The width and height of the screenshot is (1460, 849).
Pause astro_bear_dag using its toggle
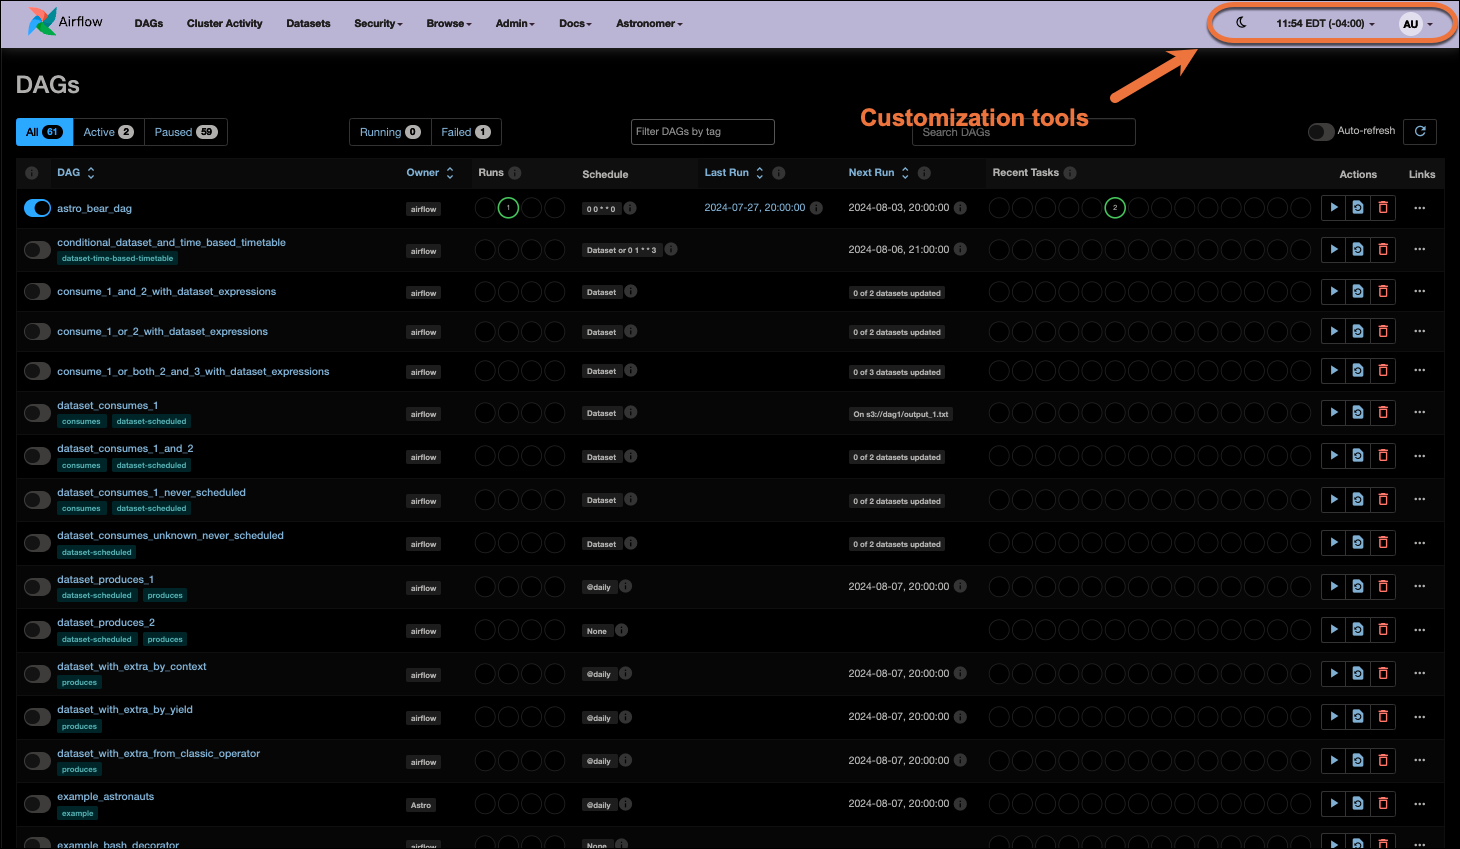pos(37,207)
